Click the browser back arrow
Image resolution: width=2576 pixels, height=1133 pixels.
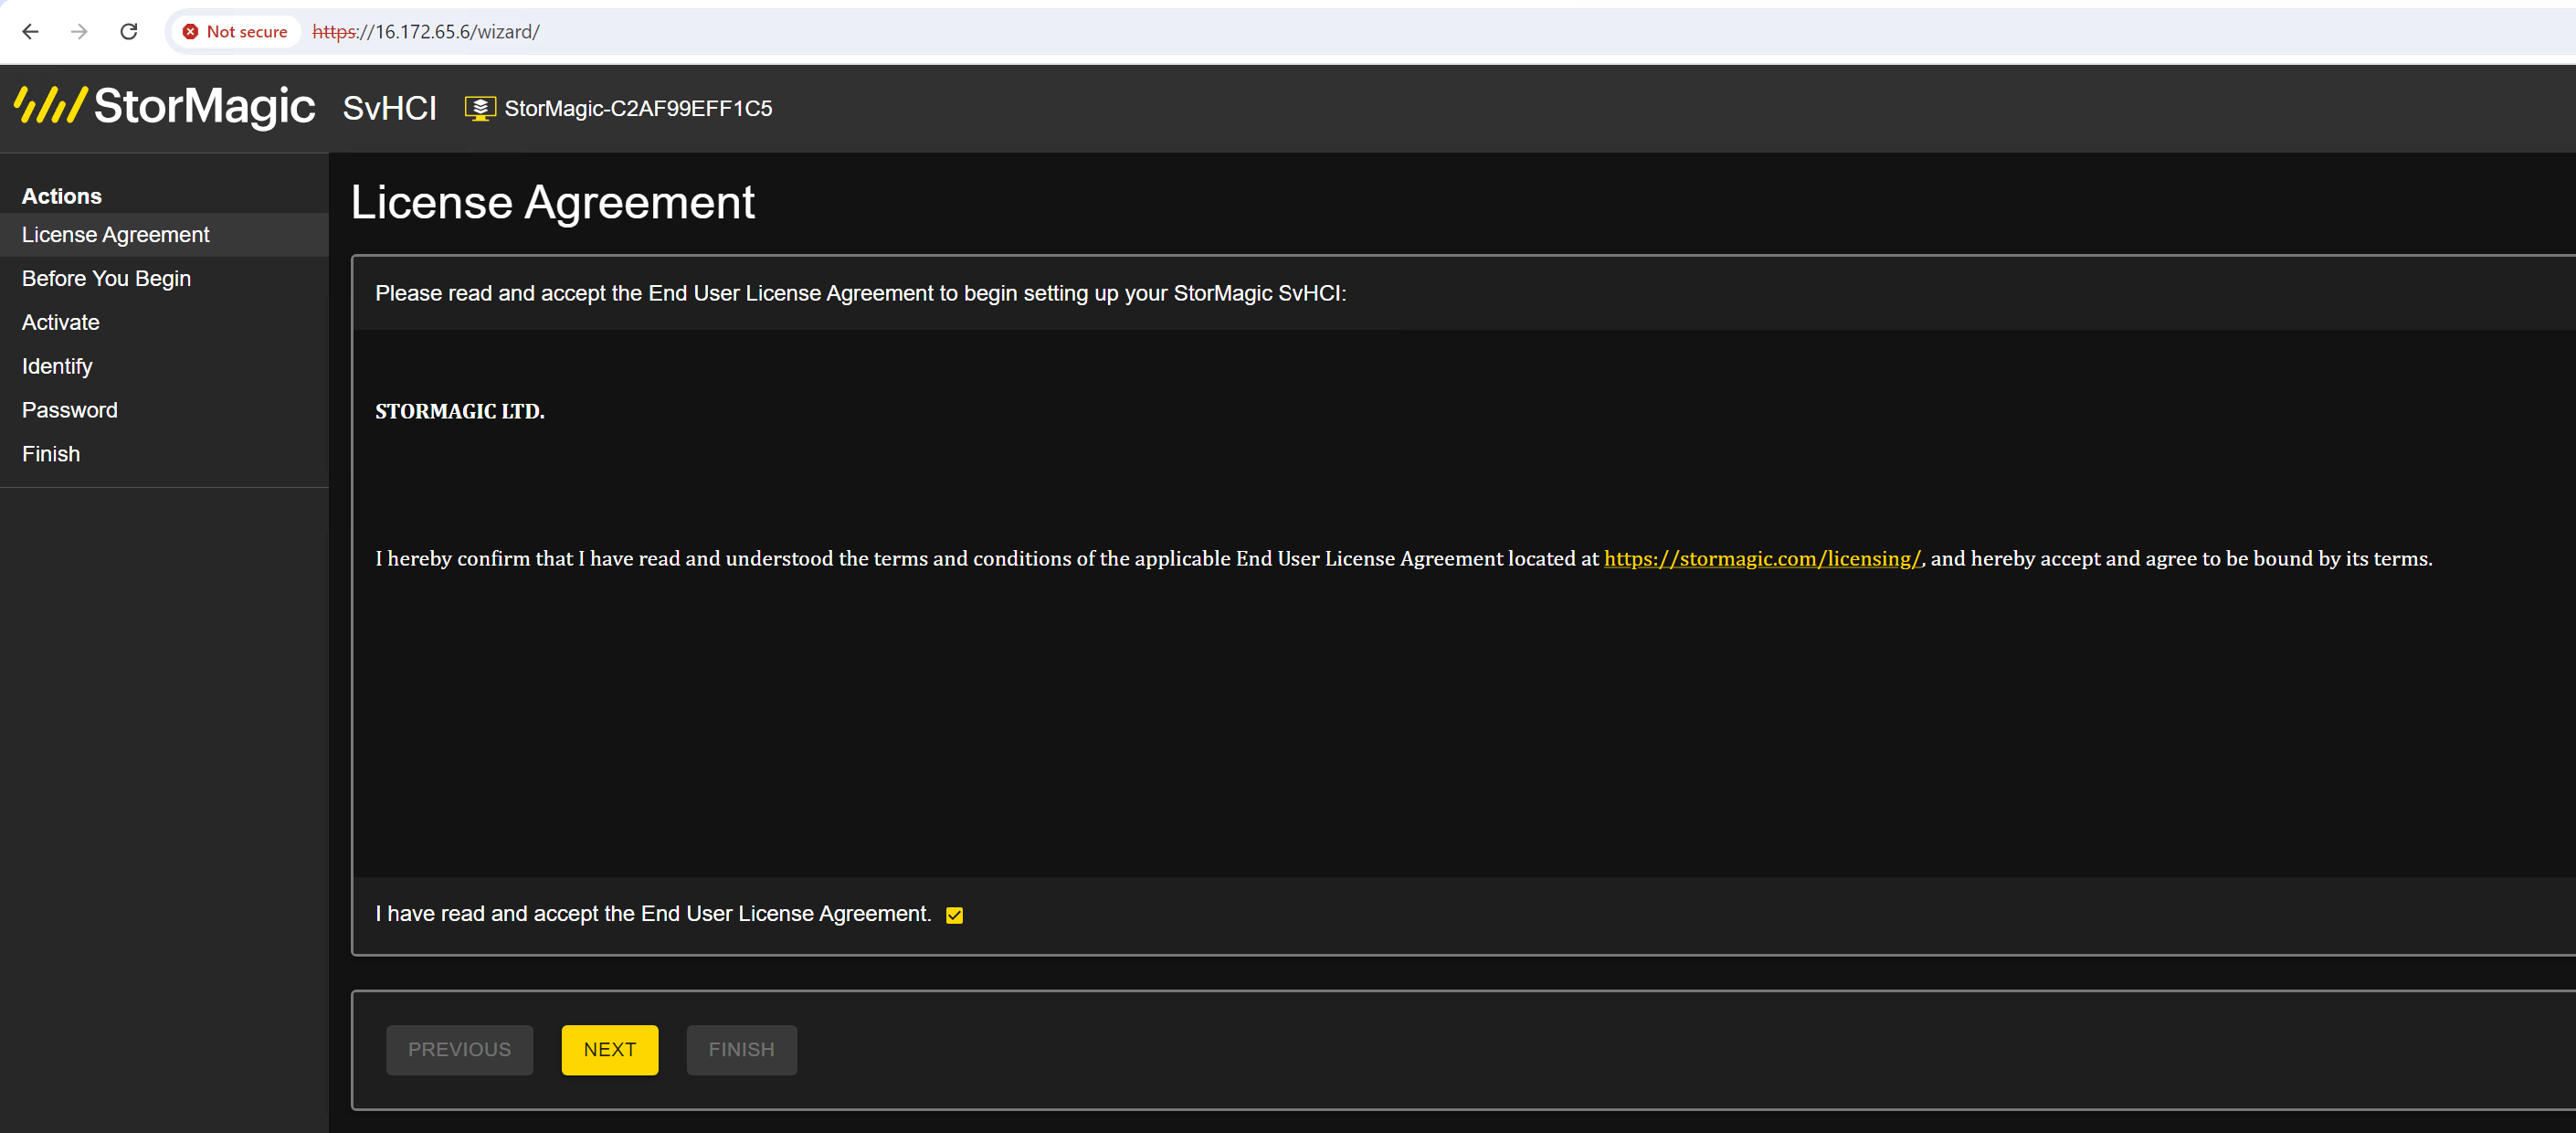(30, 32)
